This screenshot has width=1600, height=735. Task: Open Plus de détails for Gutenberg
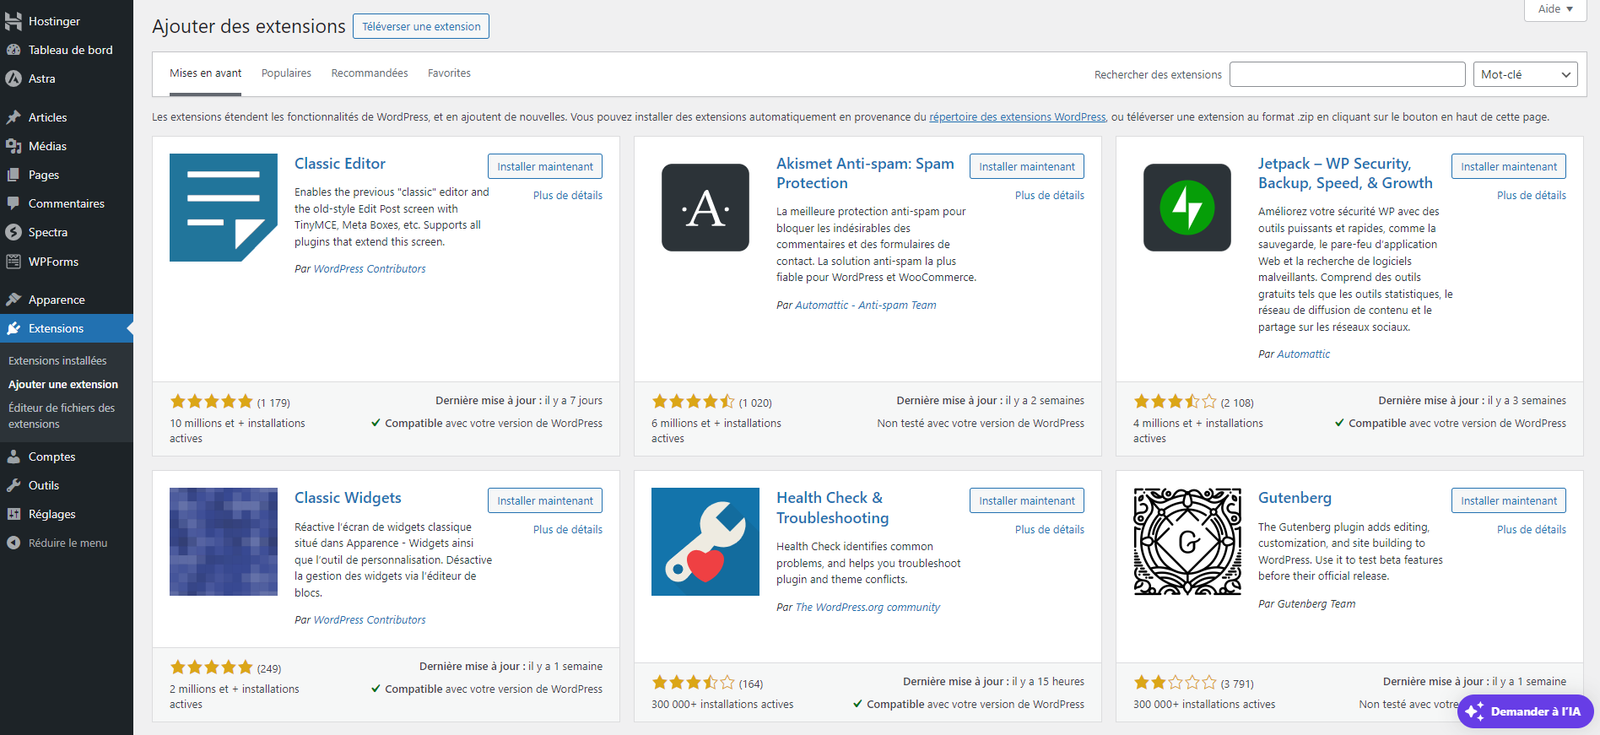point(1531,530)
